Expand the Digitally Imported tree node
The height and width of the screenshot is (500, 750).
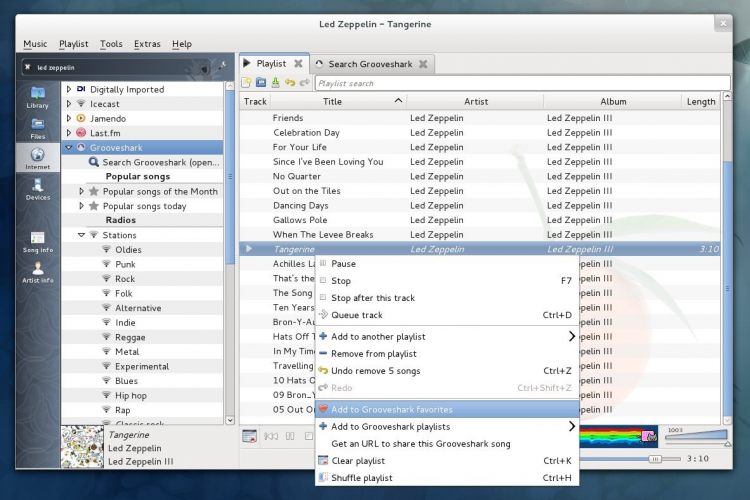(69, 90)
